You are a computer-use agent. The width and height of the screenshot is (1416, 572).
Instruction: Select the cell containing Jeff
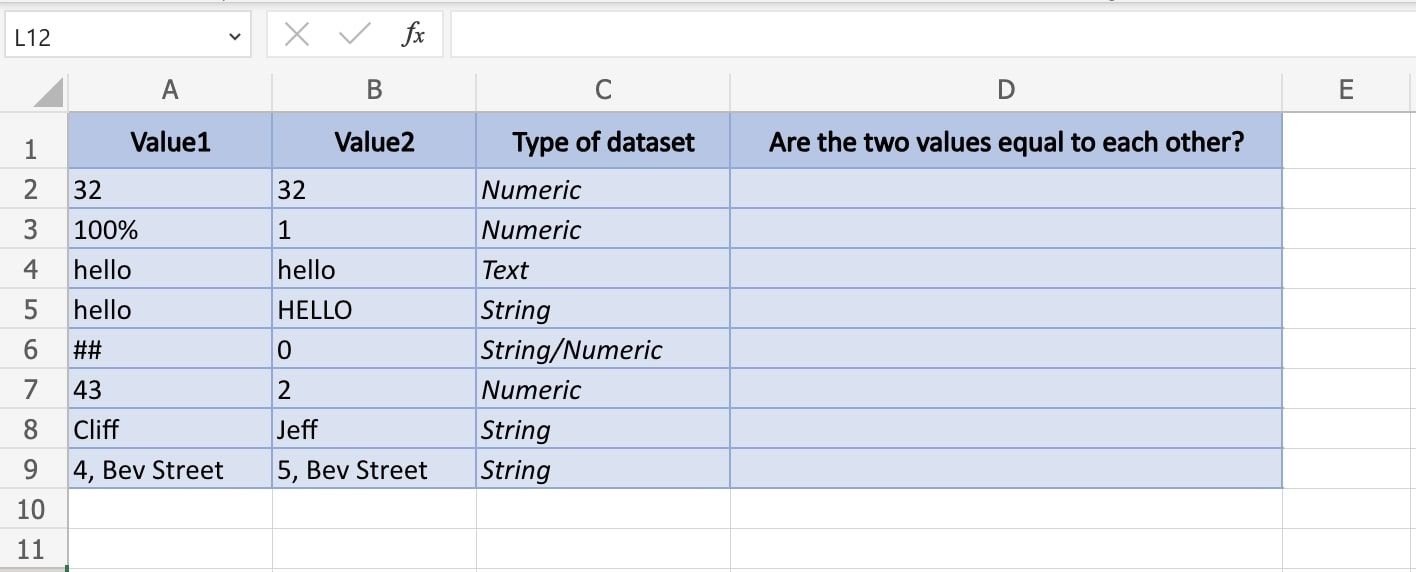tap(374, 429)
